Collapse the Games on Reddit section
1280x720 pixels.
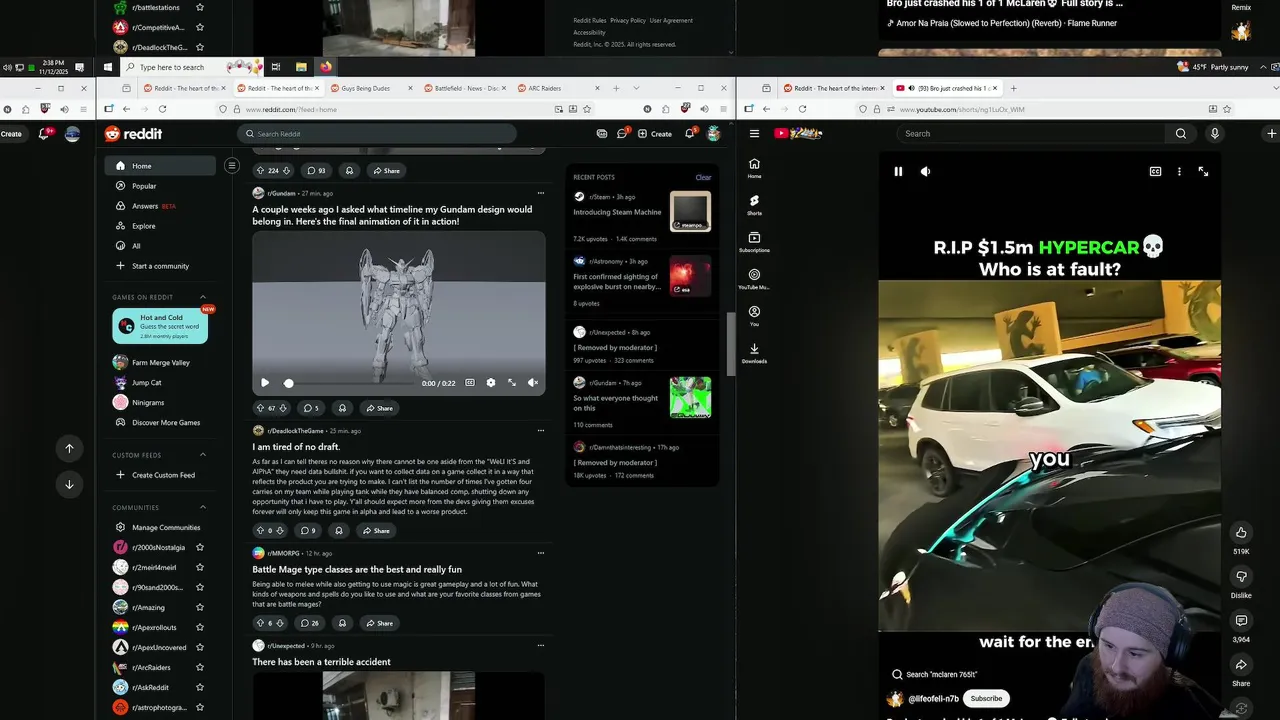point(203,297)
